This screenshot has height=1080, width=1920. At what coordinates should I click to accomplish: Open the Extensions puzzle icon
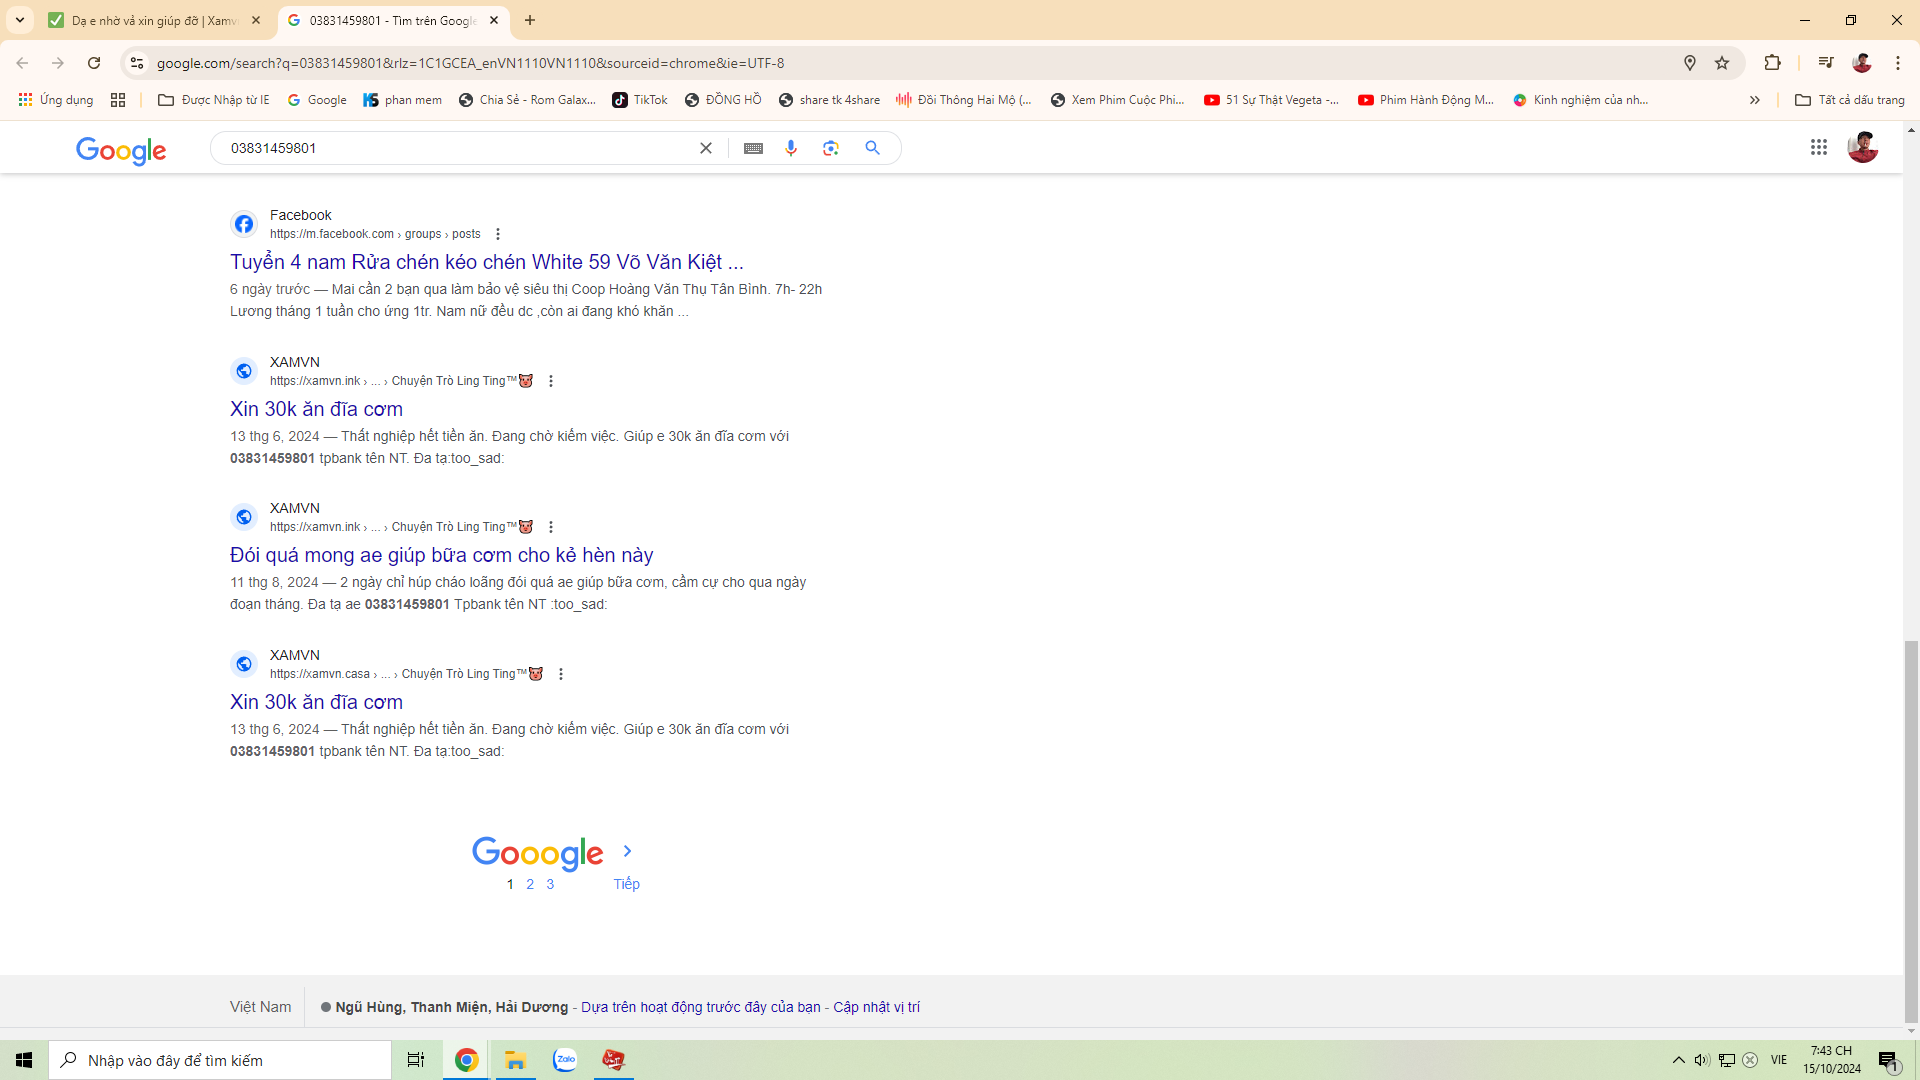tap(1773, 63)
